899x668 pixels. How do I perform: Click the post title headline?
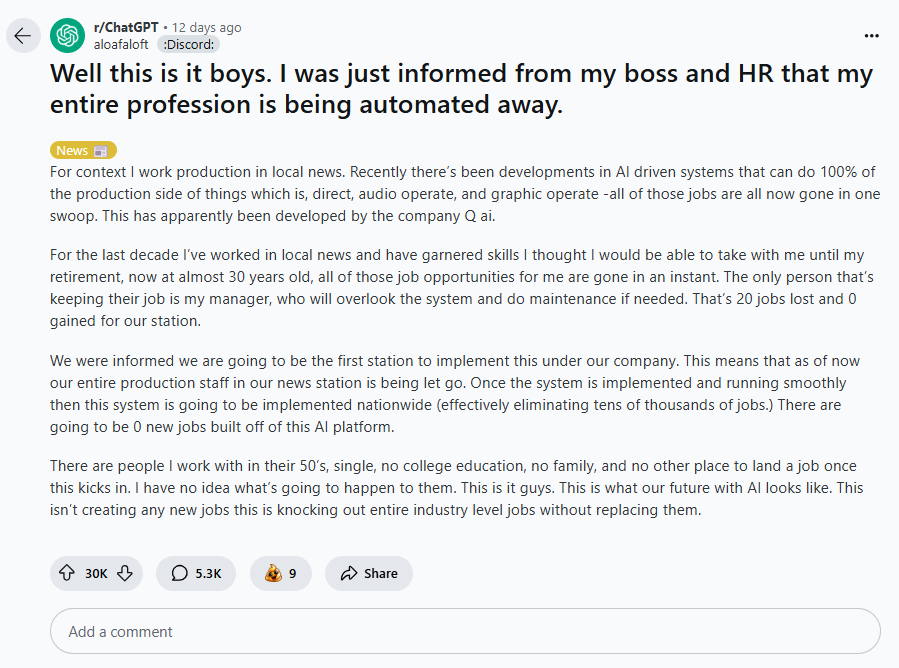click(461, 89)
